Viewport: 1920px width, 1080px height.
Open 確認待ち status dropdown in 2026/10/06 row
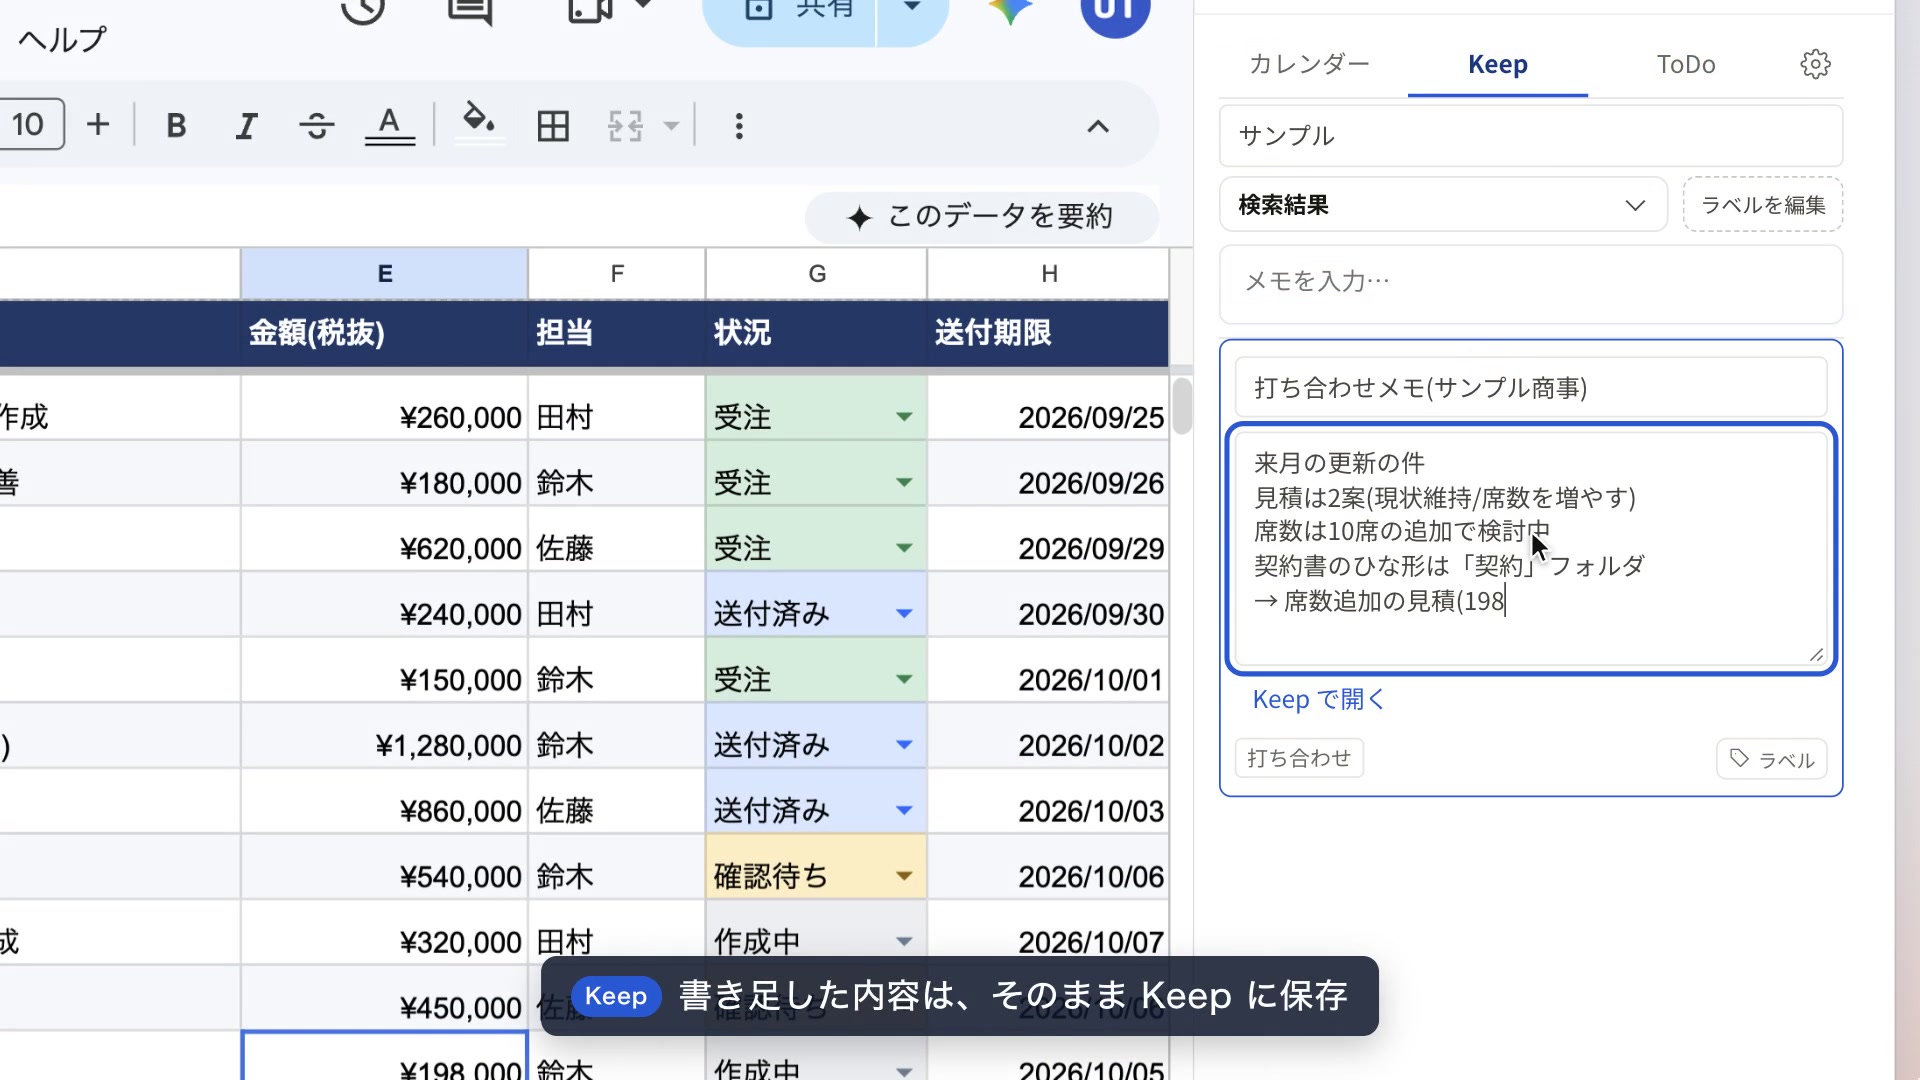[904, 876]
